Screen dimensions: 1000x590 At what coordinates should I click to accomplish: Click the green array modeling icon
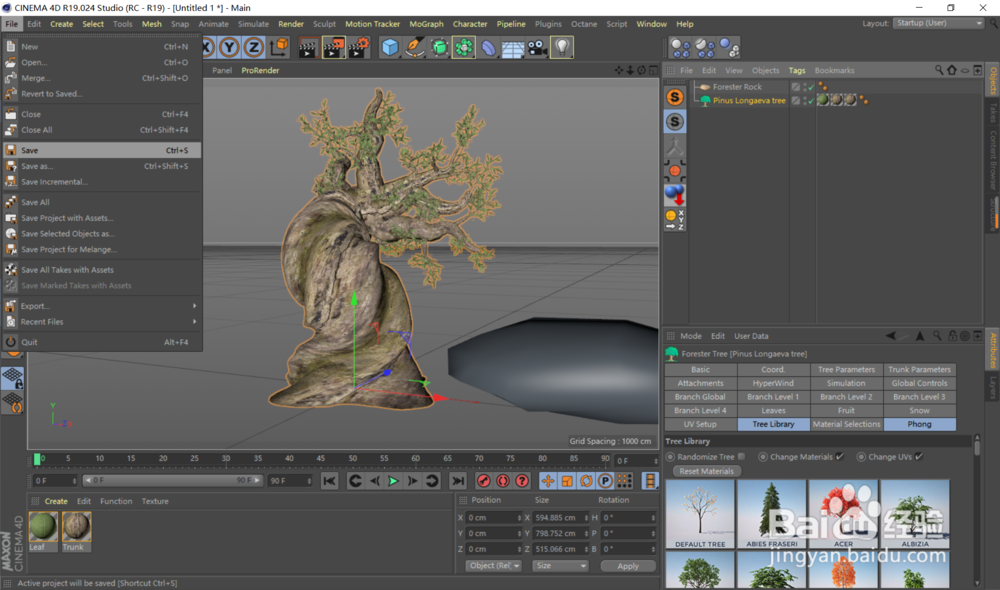pos(464,47)
